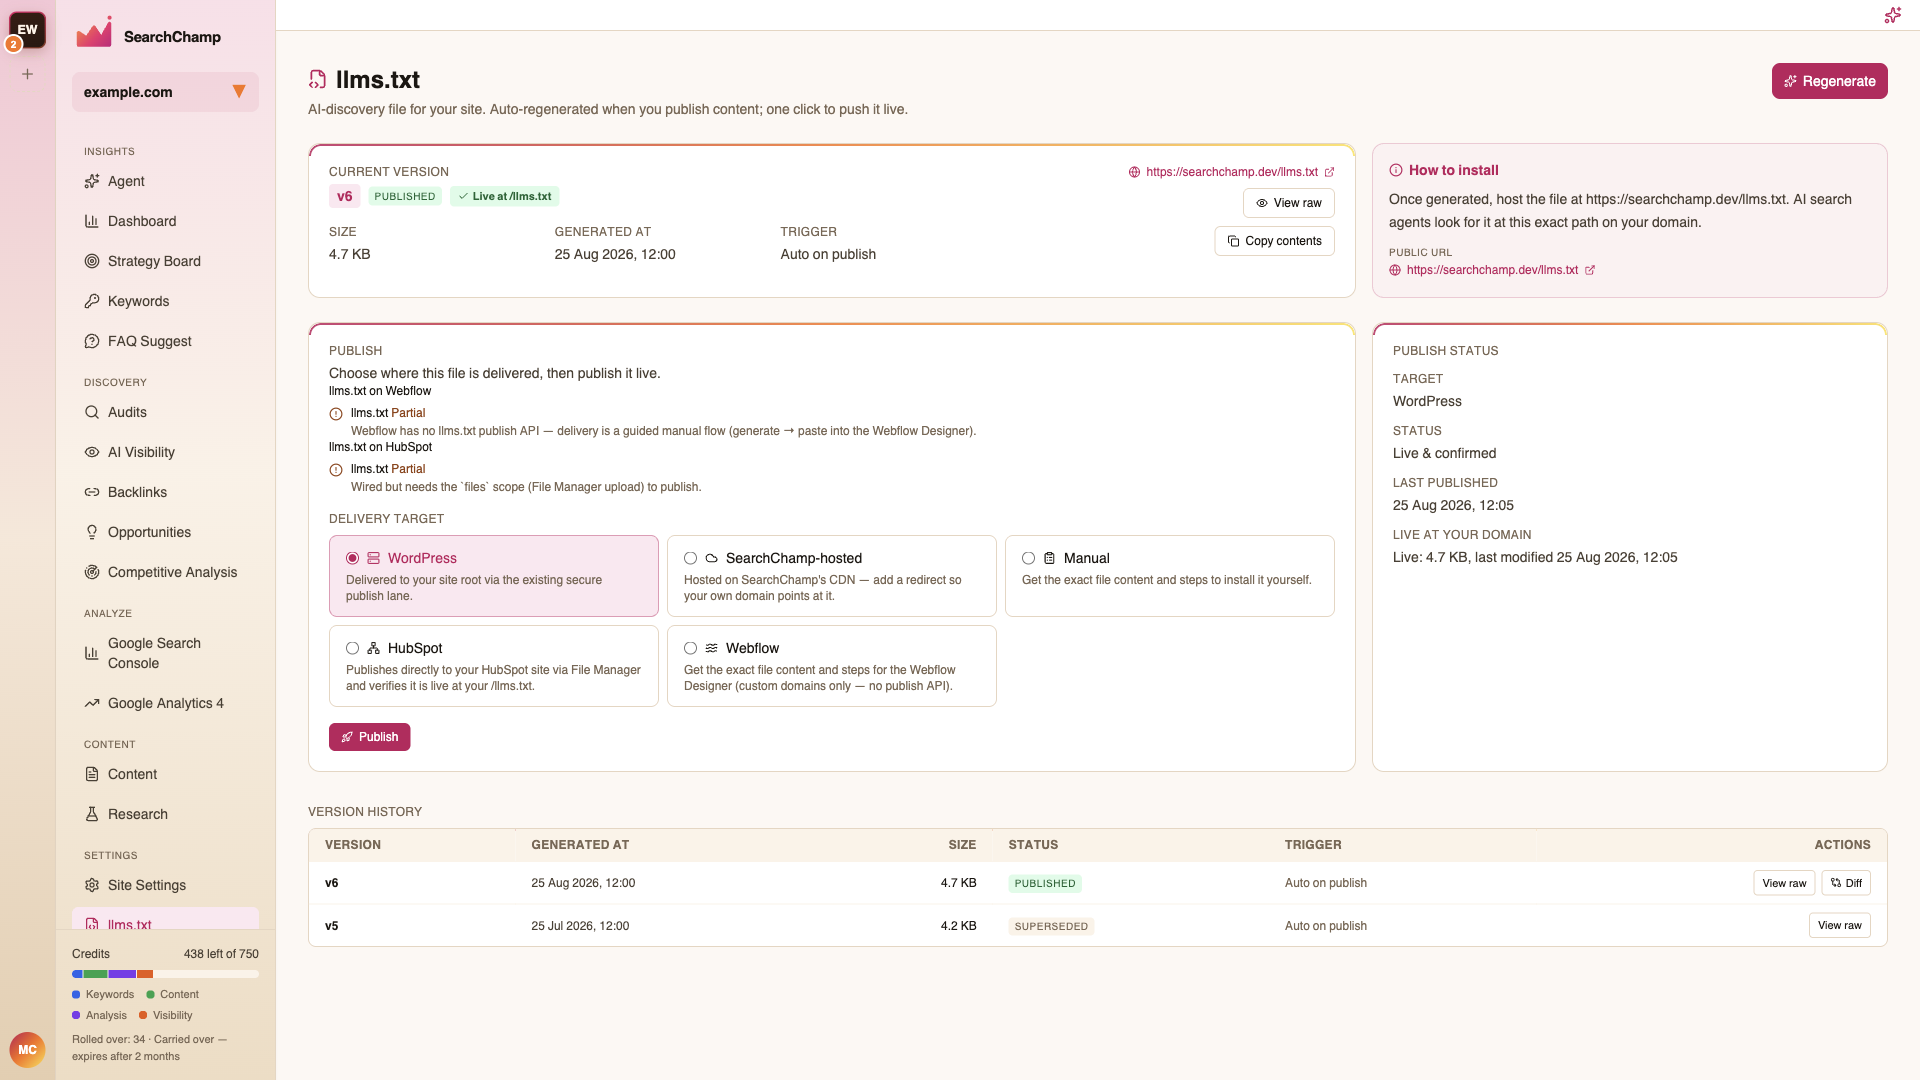Click the SUPERSEDED status badge for v5

tap(1051, 926)
